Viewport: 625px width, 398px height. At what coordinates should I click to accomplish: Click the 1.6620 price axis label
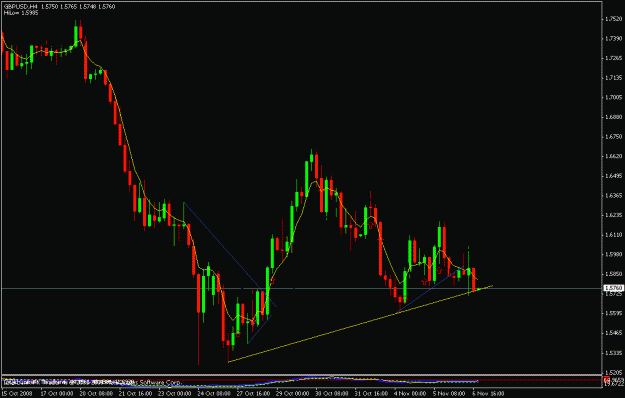tap(614, 156)
